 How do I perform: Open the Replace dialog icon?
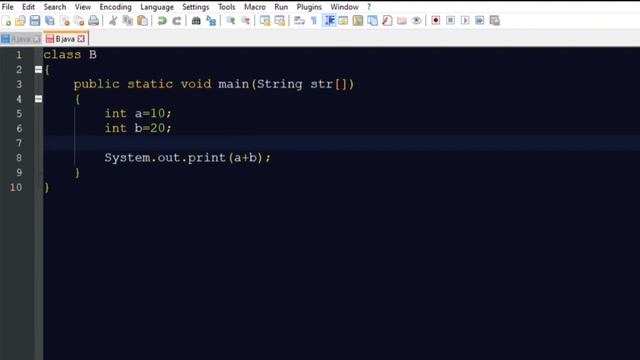click(x=211, y=20)
